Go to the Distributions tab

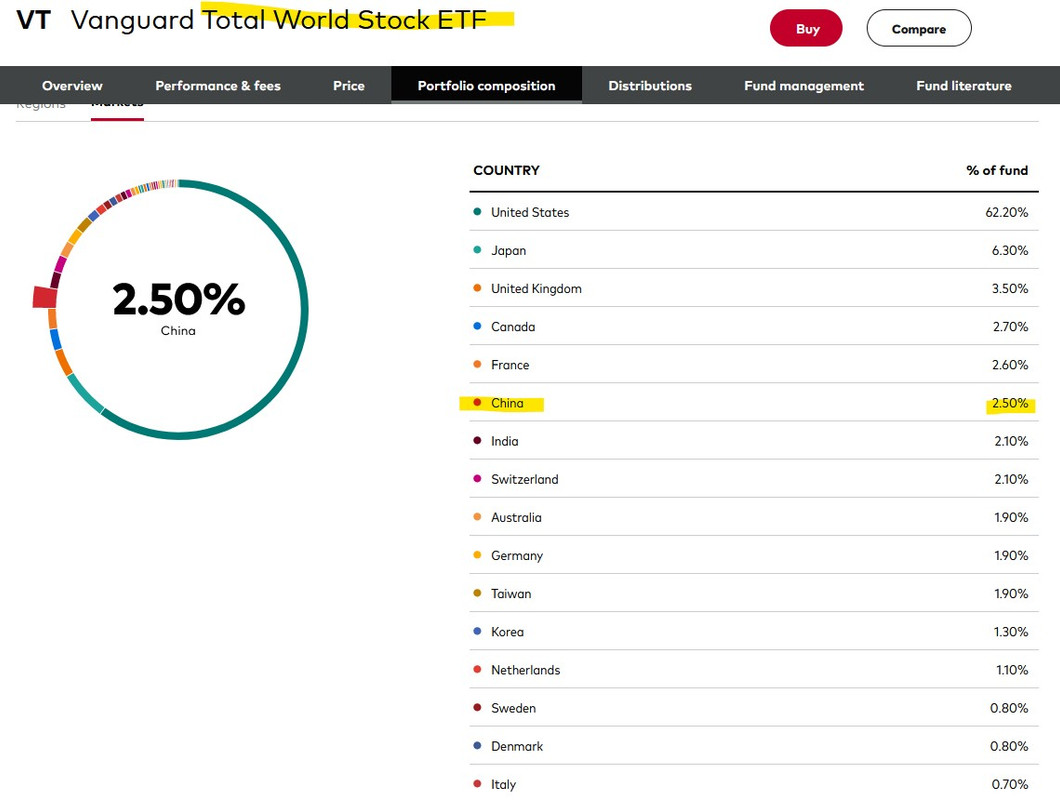click(x=650, y=85)
